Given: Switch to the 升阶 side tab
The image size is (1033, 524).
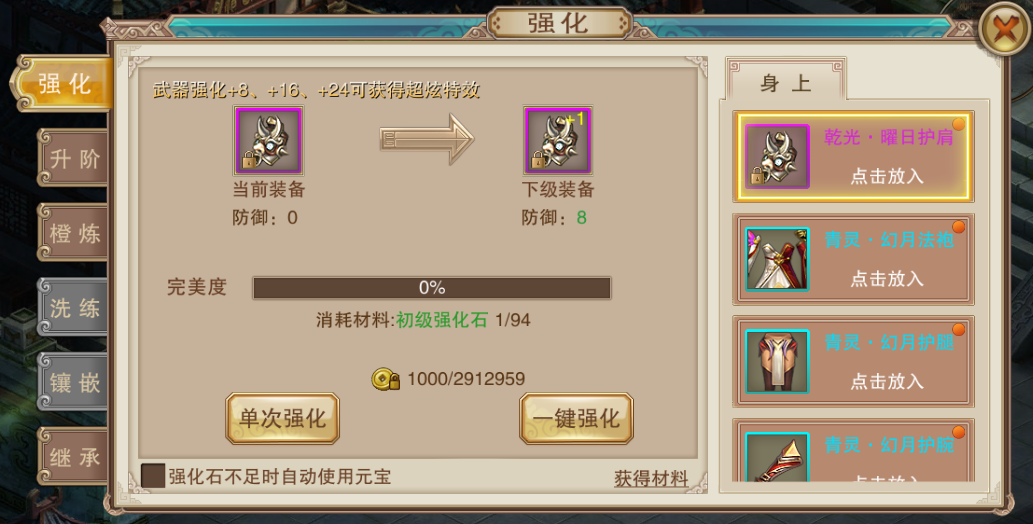Looking at the screenshot, I should point(74,158).
